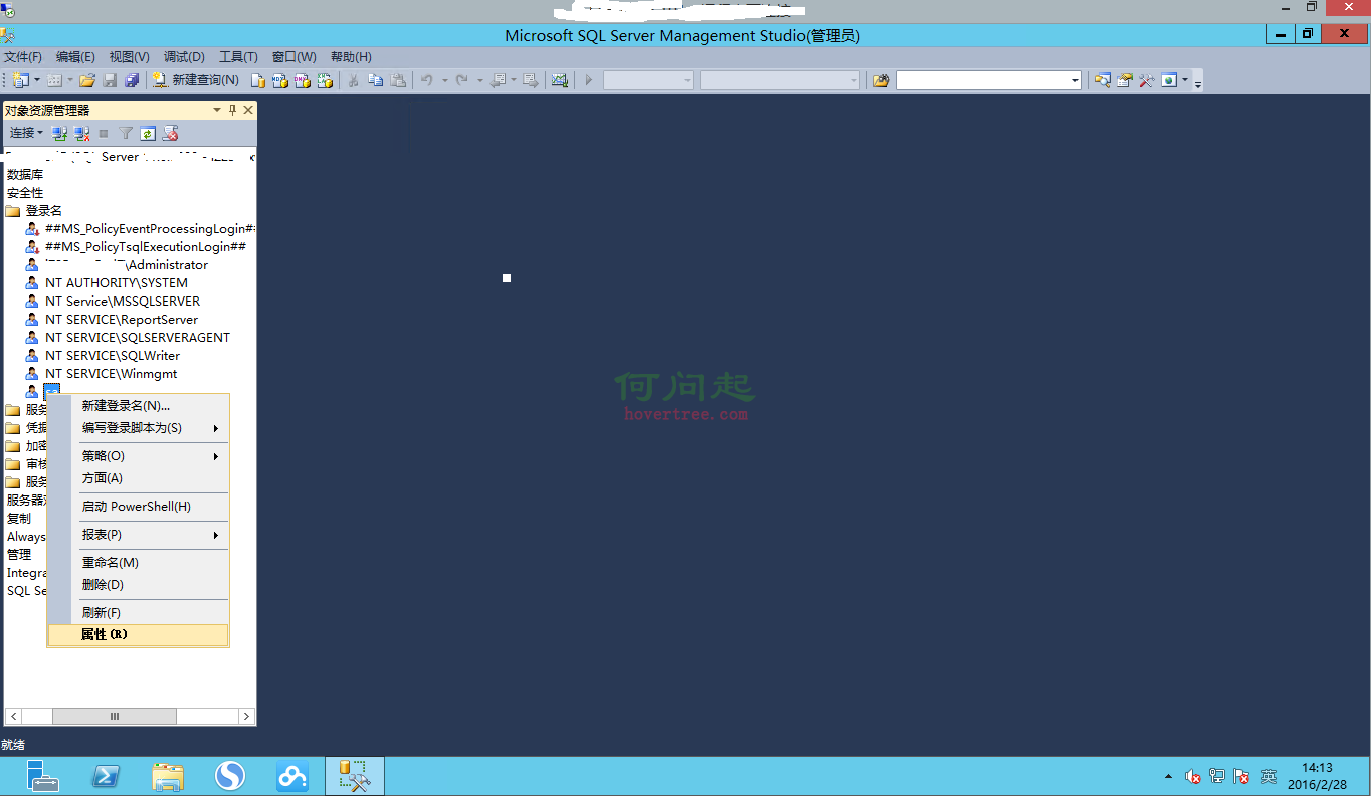Click the Solution Explorer search icon
Image resolution: width=1371 pixels, height=796 pixels.
pyautogui.click(x=1102, y=80)
